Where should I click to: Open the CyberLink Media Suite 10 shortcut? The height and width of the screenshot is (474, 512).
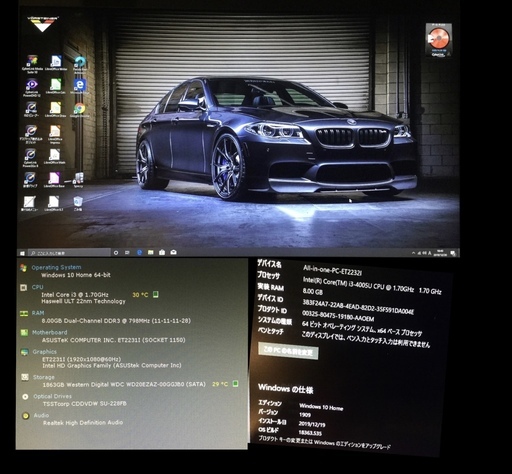(32, 63)
